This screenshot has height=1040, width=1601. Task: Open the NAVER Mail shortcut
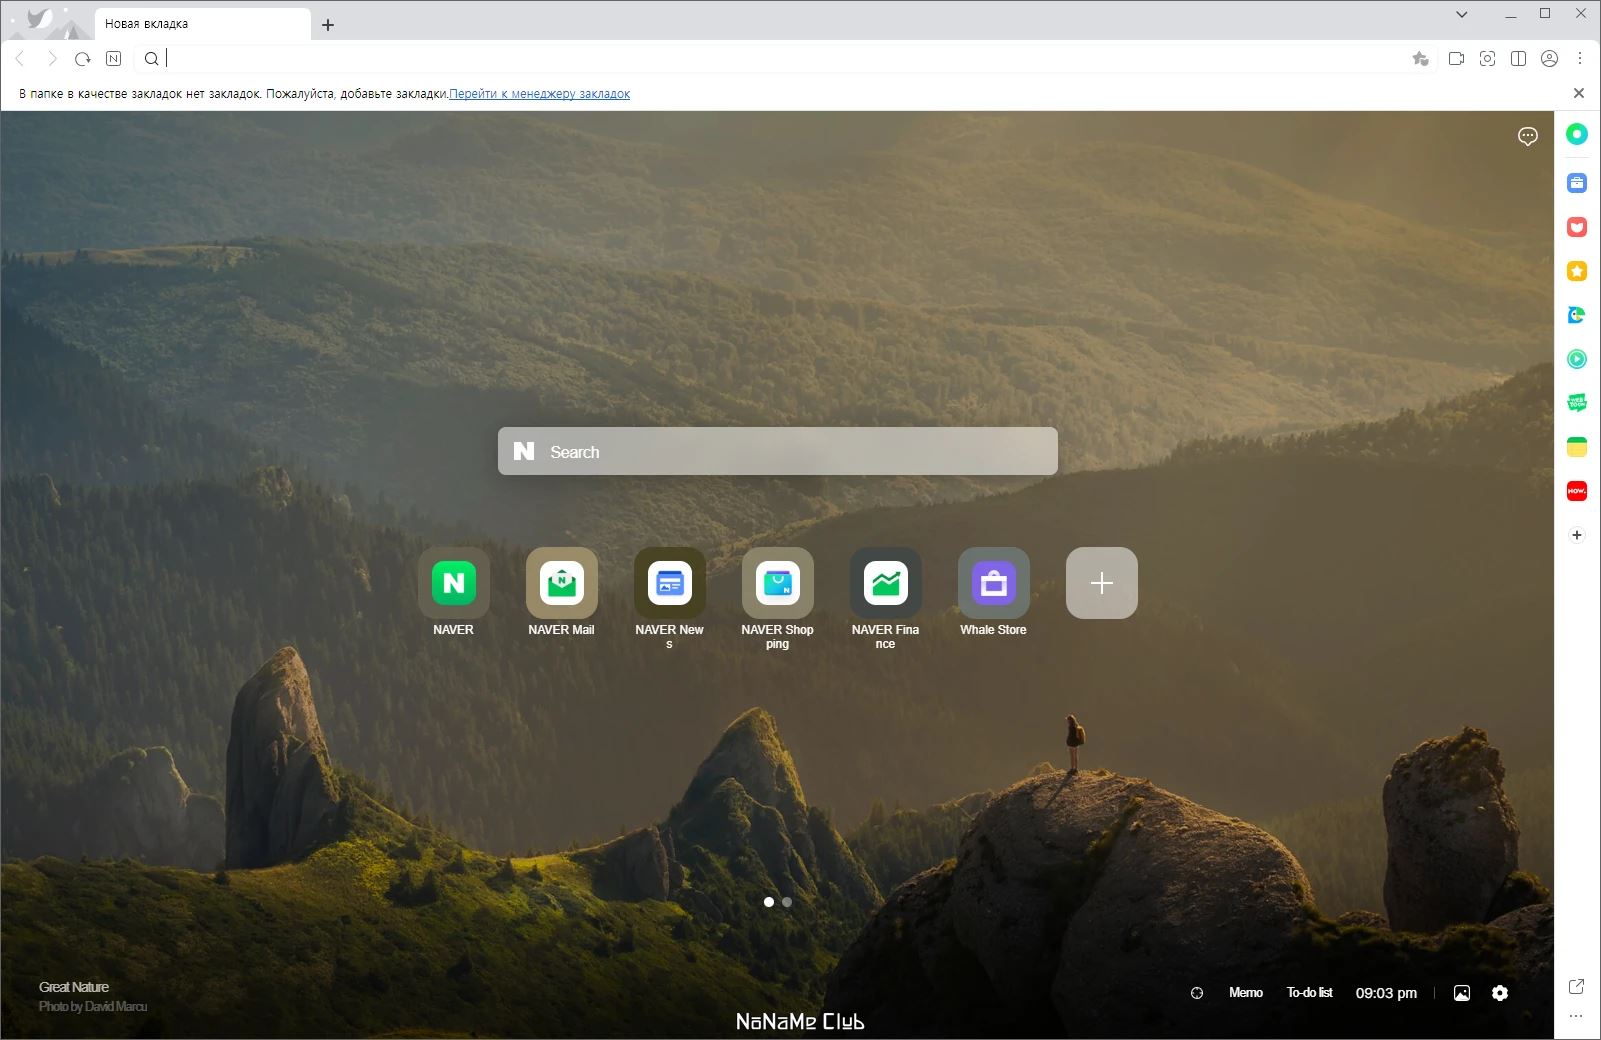point(561,583)
